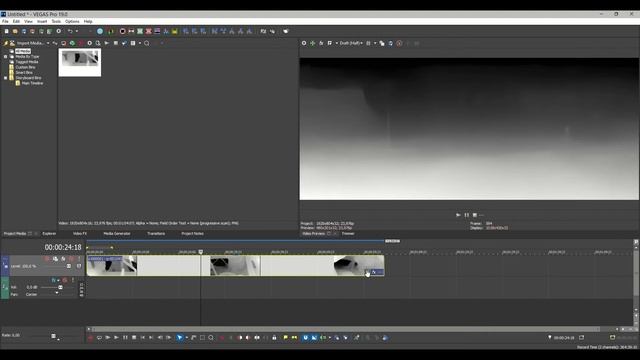Solo the audio track
This screenshot has width=640, height=360.
click(x=73, y=280)
